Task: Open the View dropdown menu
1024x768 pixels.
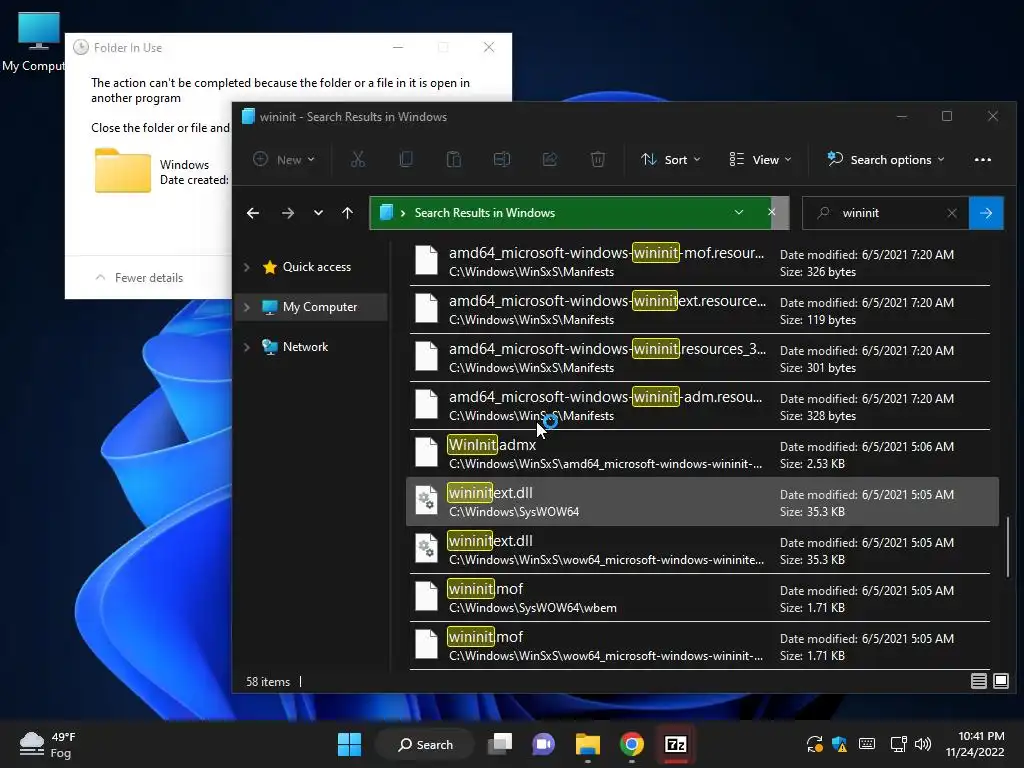Action: 761,159
